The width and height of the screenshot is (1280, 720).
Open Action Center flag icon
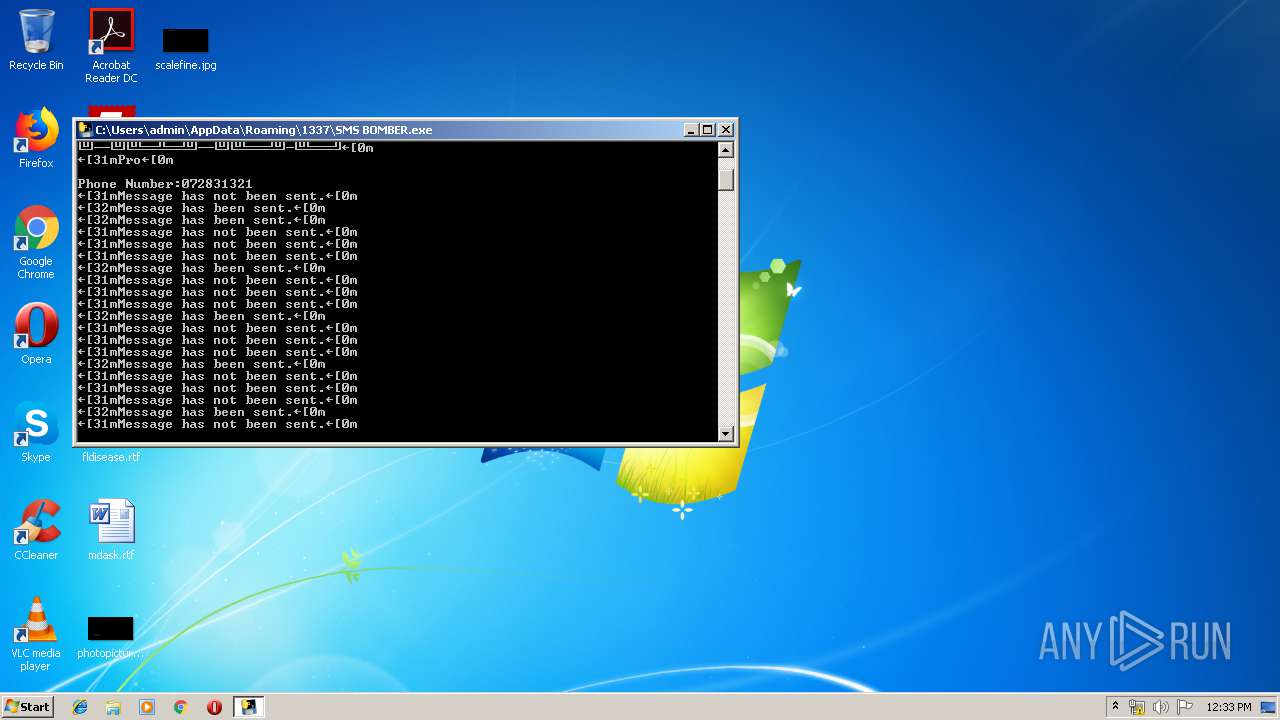1185,707
